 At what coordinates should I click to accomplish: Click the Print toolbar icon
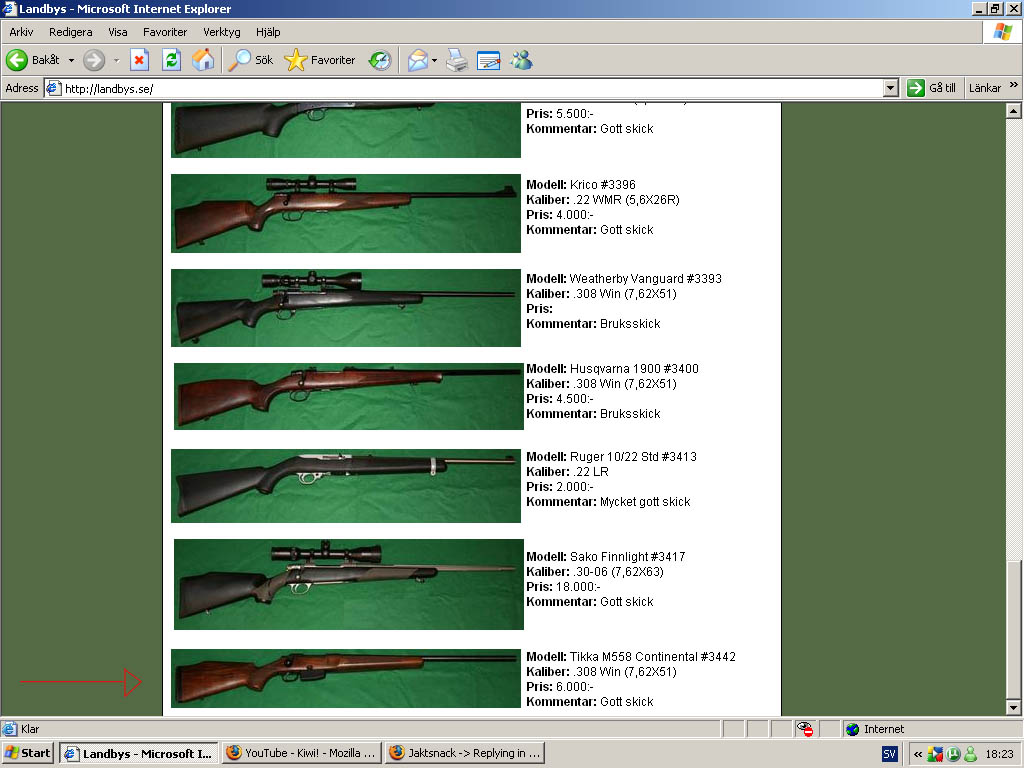point(456,60)
